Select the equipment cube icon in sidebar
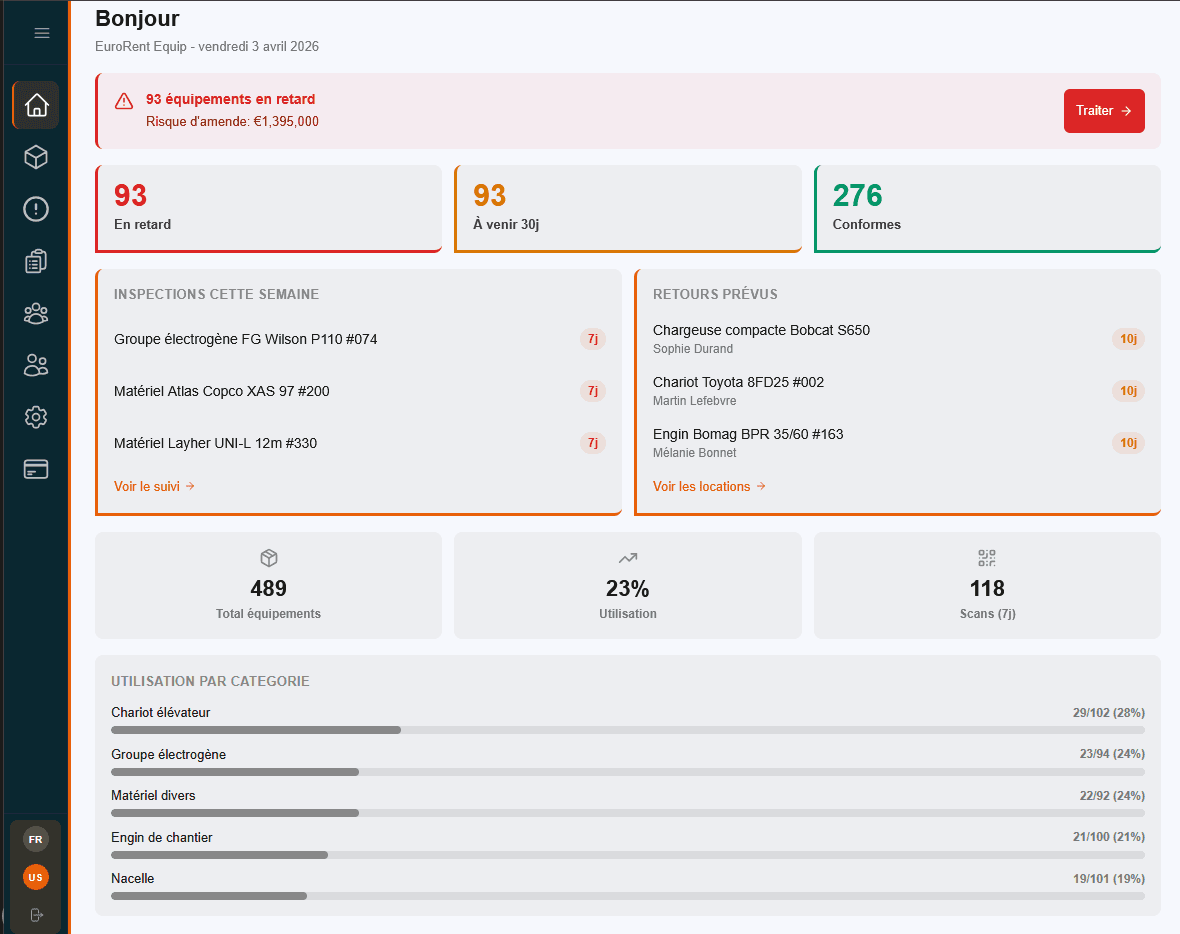This screenshot has height=934, width=1180. coord(35,157)
